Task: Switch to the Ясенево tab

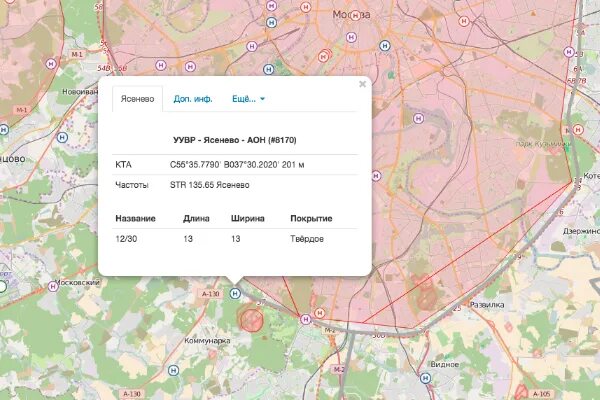Action: click(x=137, y=99)
